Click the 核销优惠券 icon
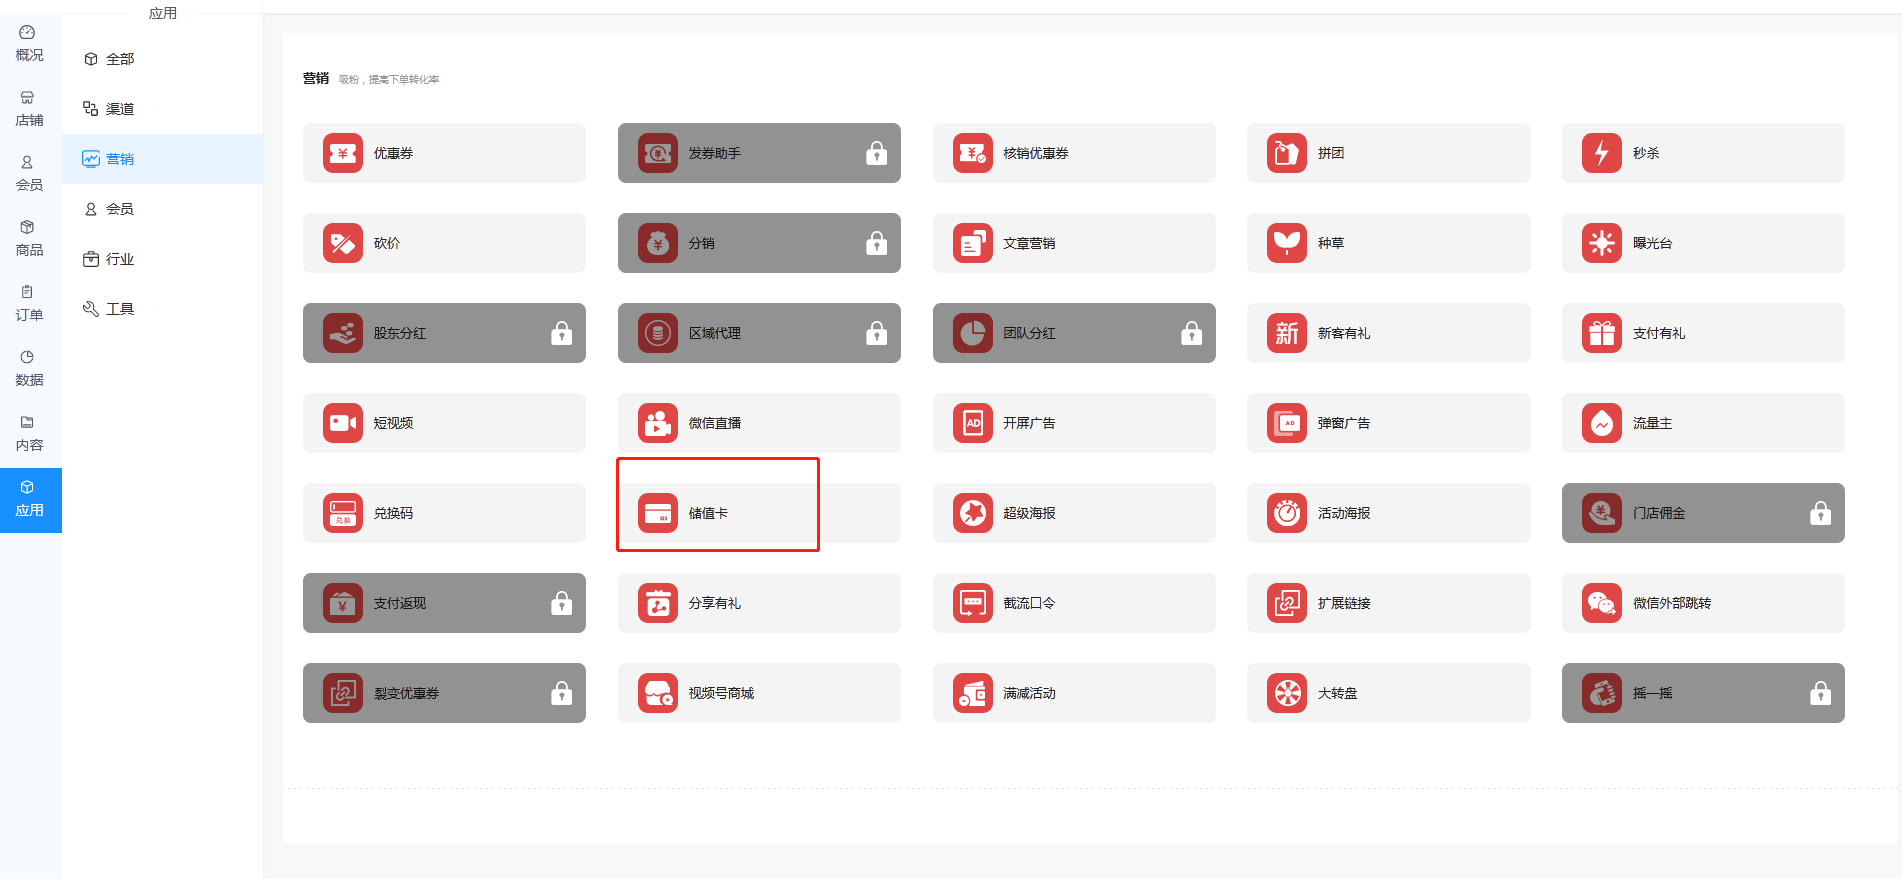This screenshot has width=1902, height=879. pos(973,153)
